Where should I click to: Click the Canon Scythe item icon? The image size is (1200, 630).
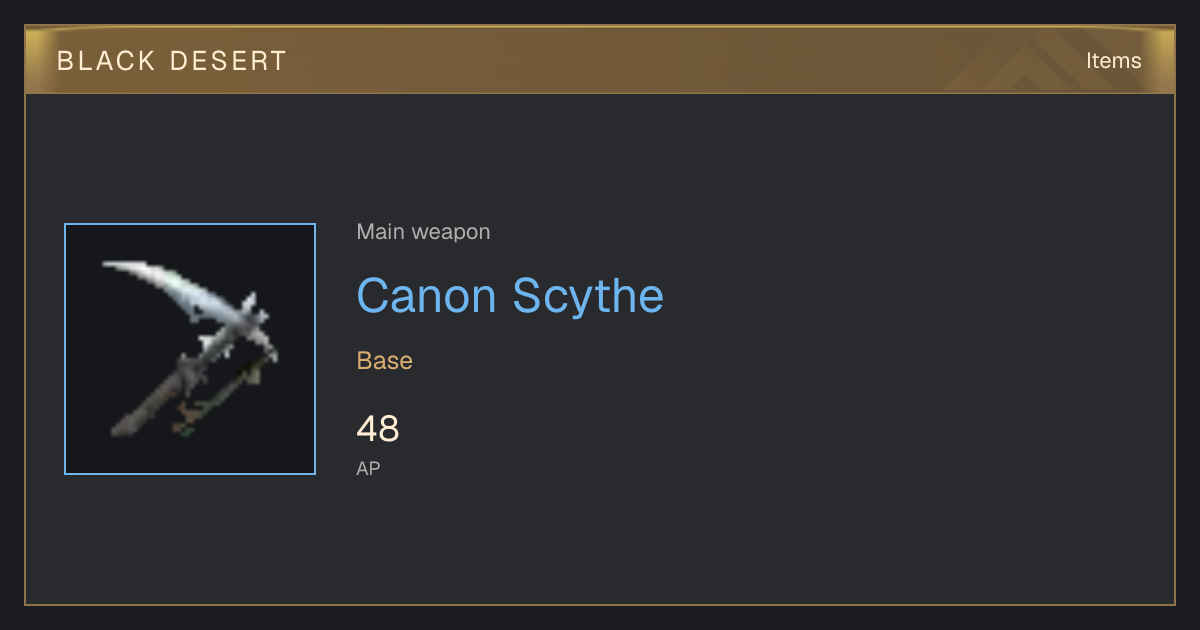click(190, 349)
